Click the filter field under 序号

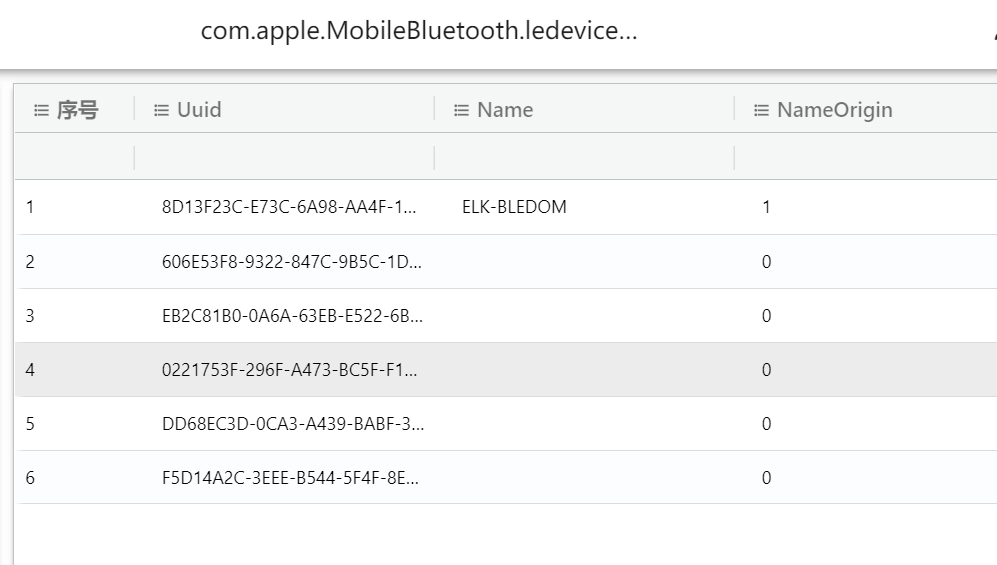pos(75,157)
